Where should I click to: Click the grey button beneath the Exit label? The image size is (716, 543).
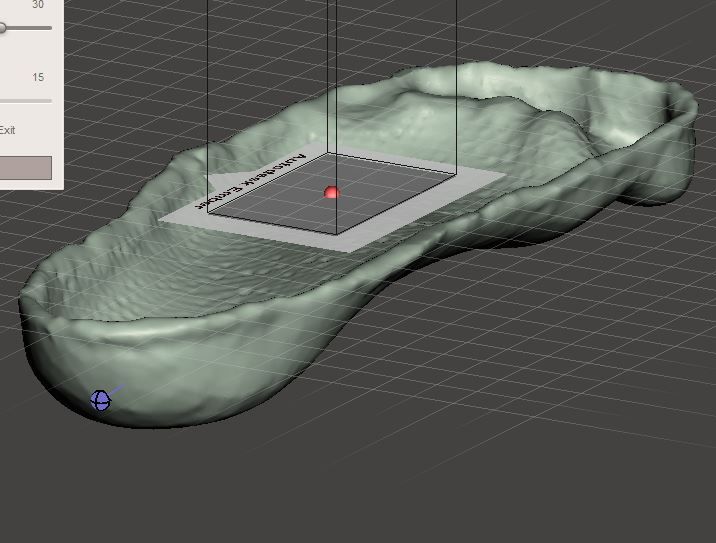(26, 168)
